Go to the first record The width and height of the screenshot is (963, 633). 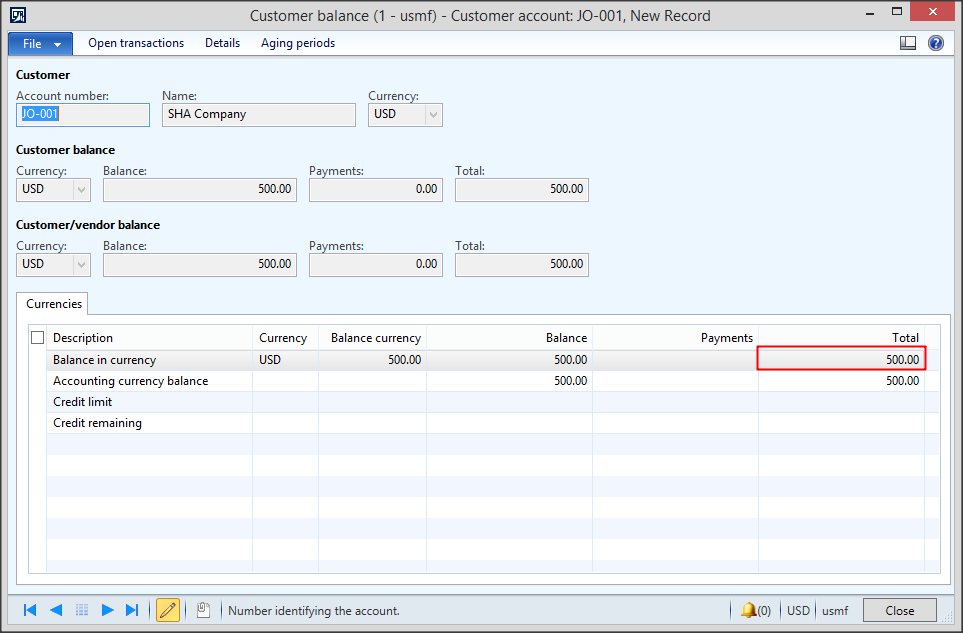(30, 610)
